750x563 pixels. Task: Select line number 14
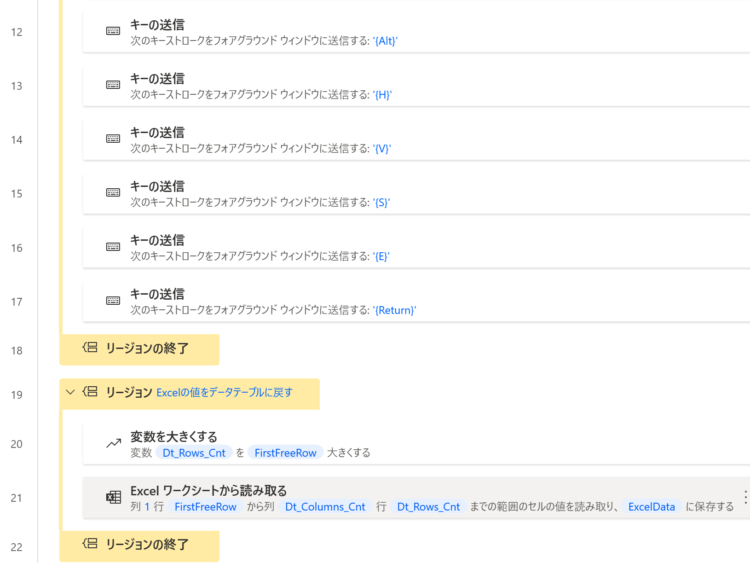click(17, 140)
